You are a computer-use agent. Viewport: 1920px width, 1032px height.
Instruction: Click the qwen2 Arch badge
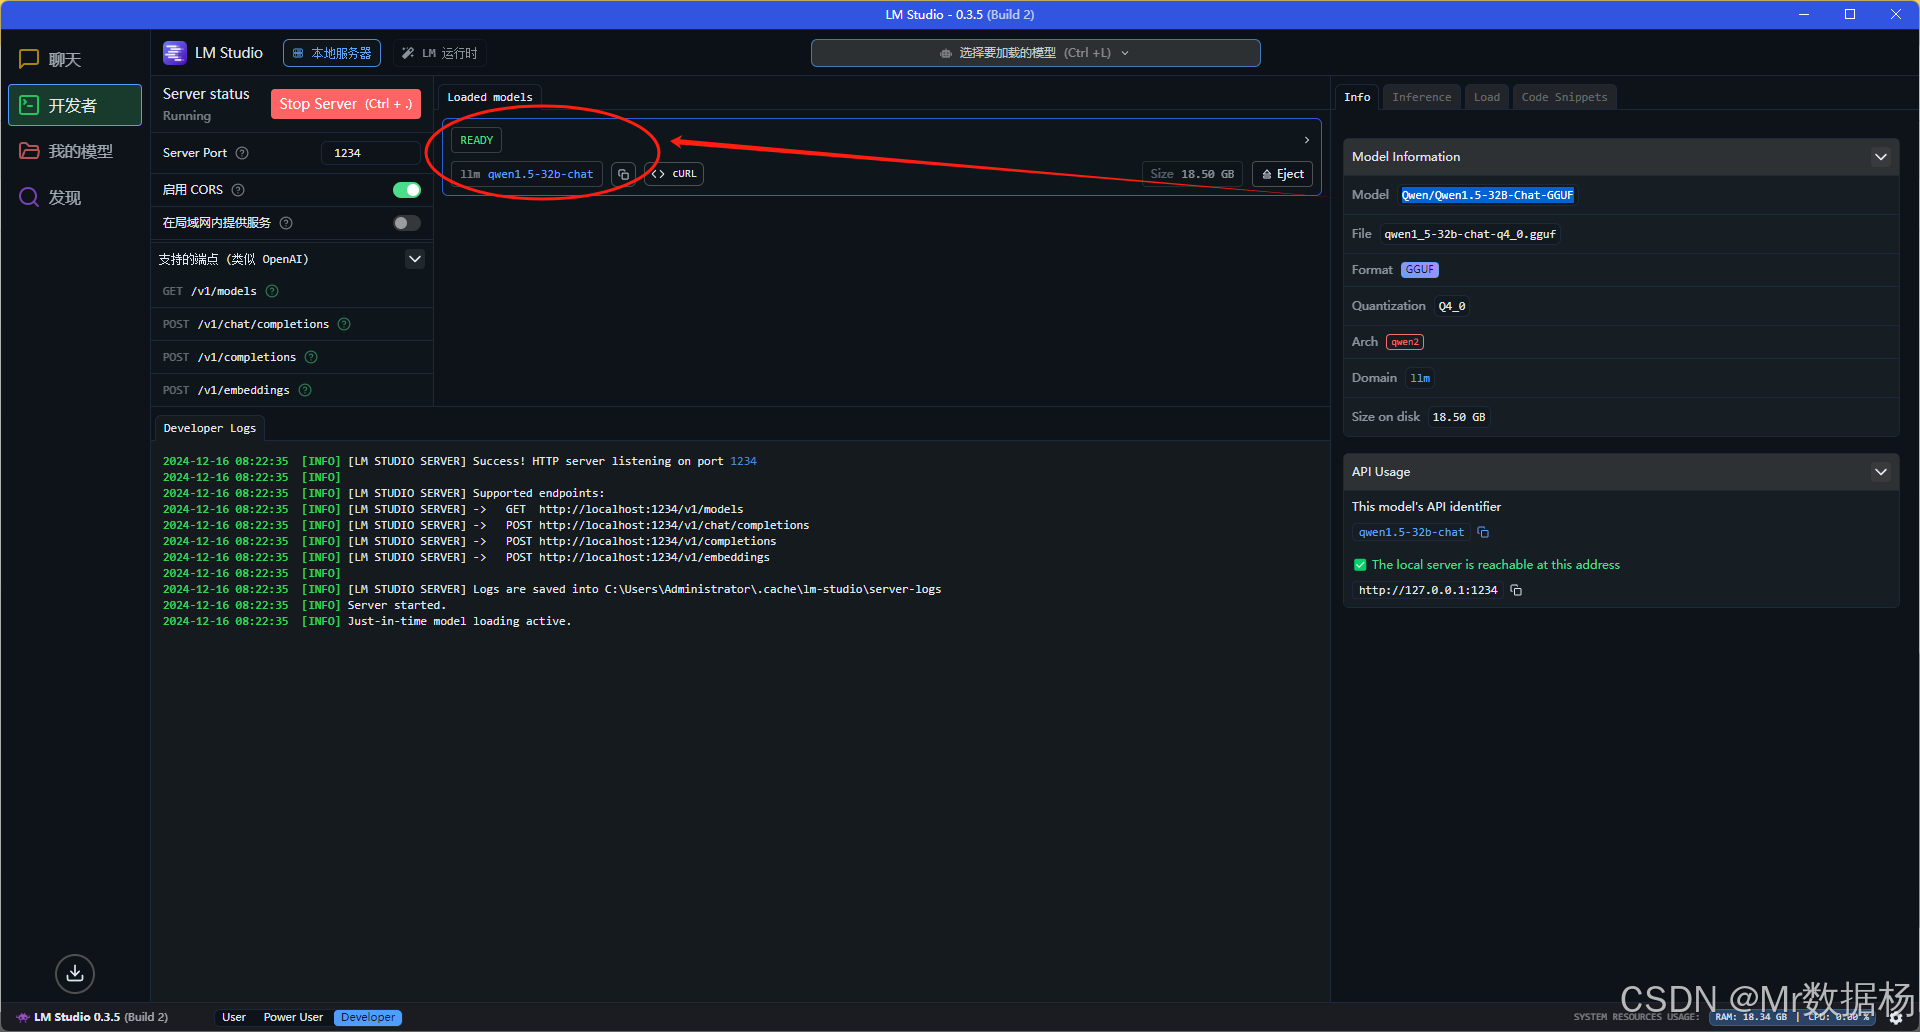point(1405,342)
